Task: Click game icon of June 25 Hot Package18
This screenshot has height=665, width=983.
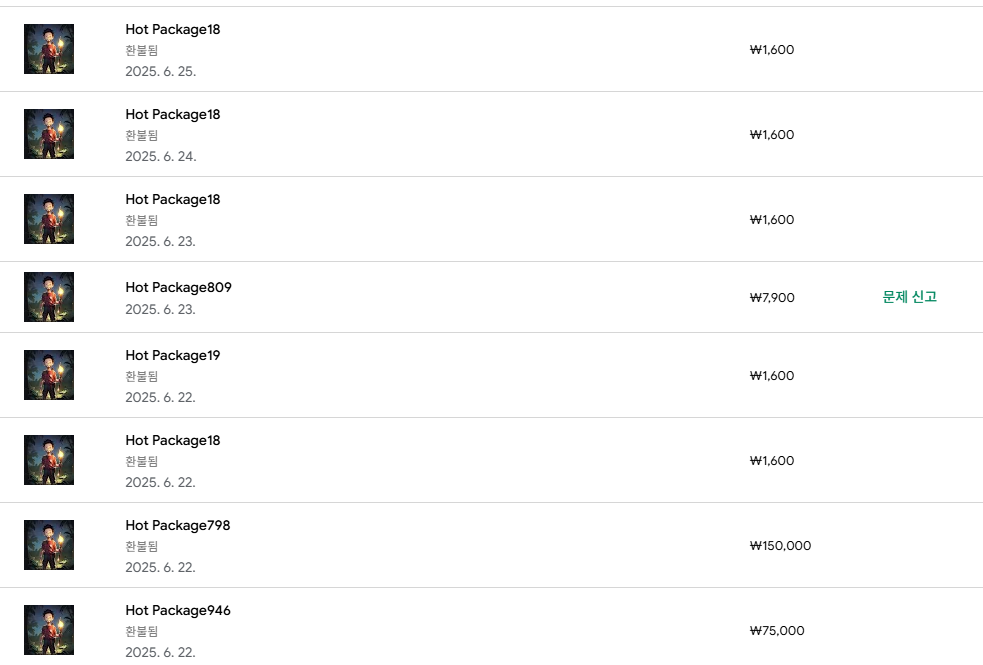Action: (x=49, y=49)
